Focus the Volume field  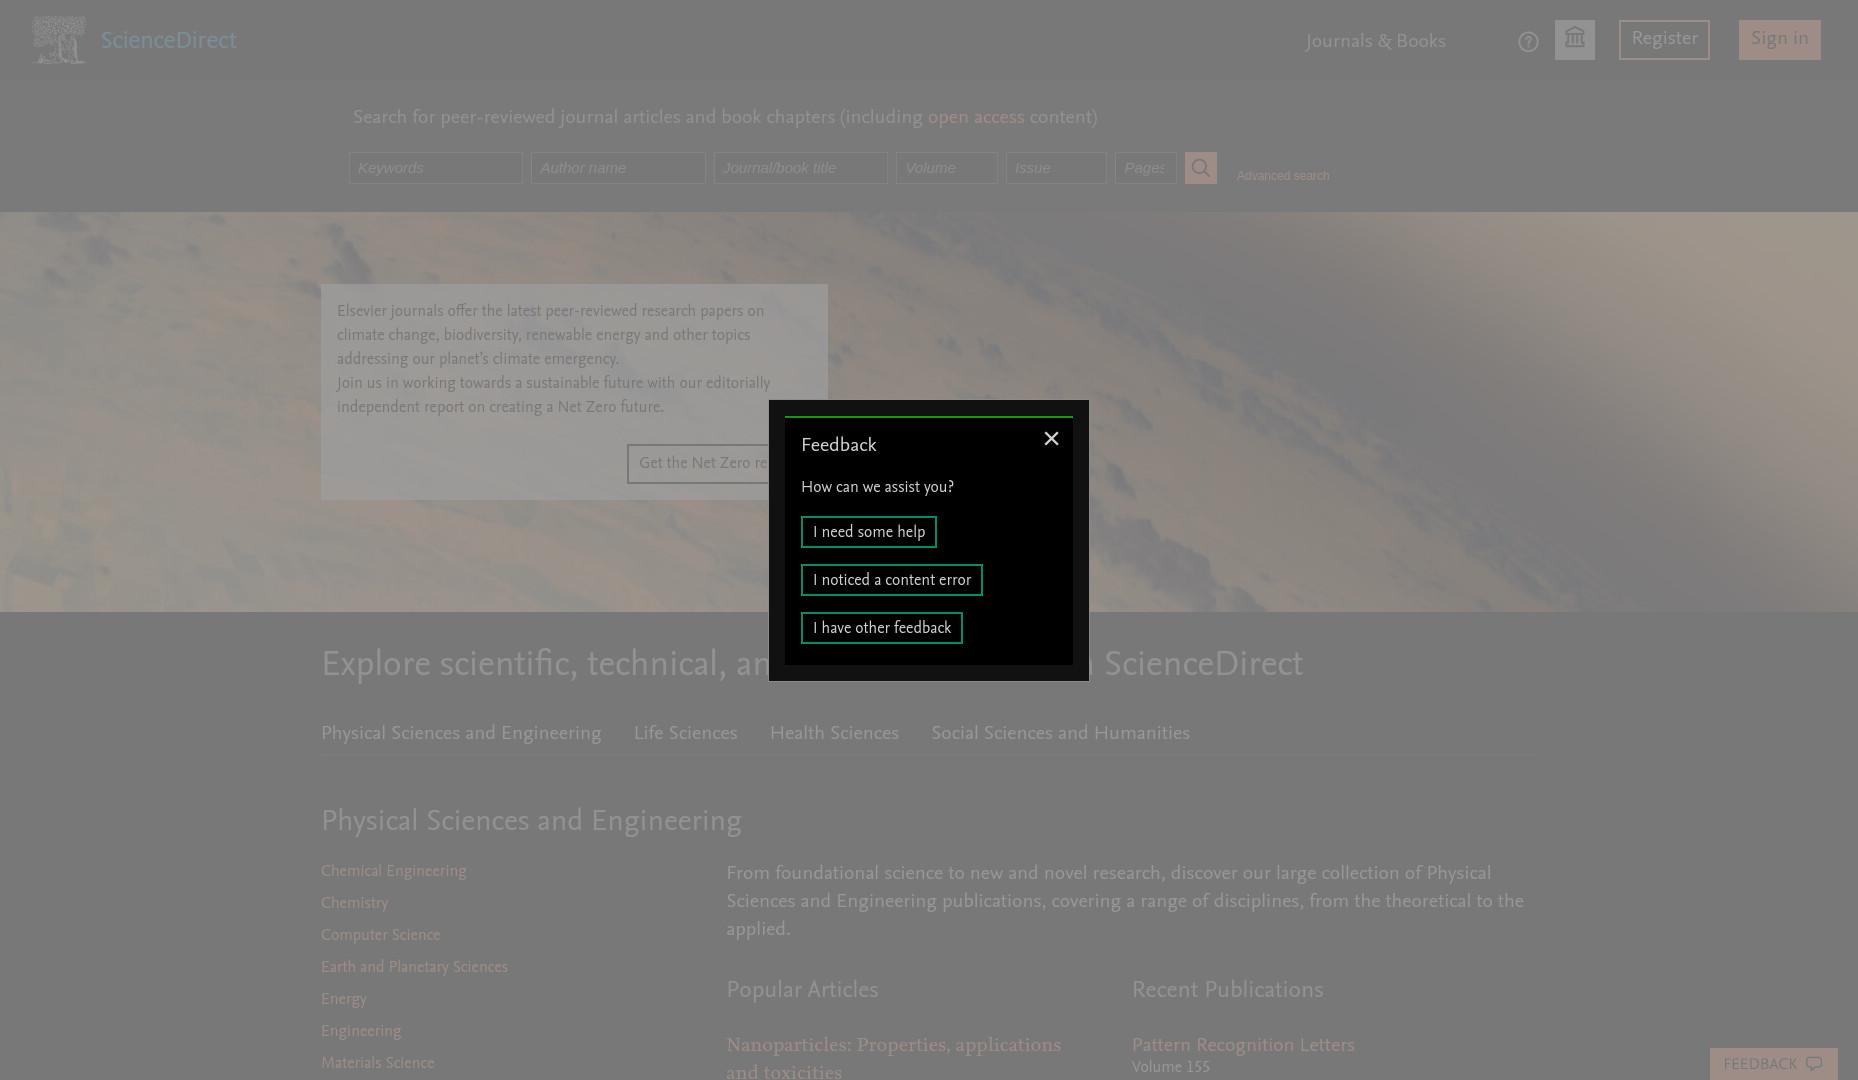click(x=947, y=168)
